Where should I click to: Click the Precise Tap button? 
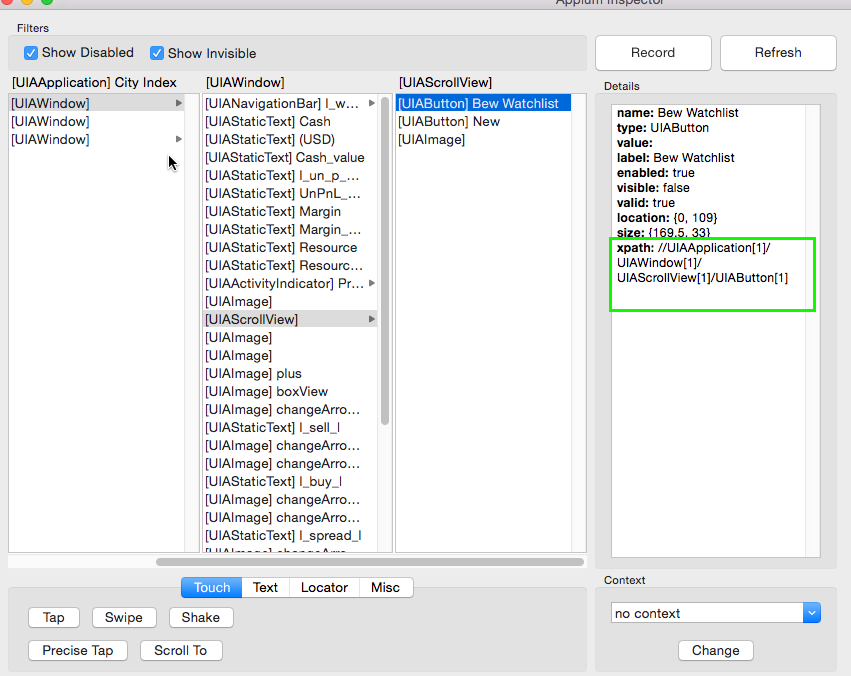pyautogui.click(x=78, y=650)
